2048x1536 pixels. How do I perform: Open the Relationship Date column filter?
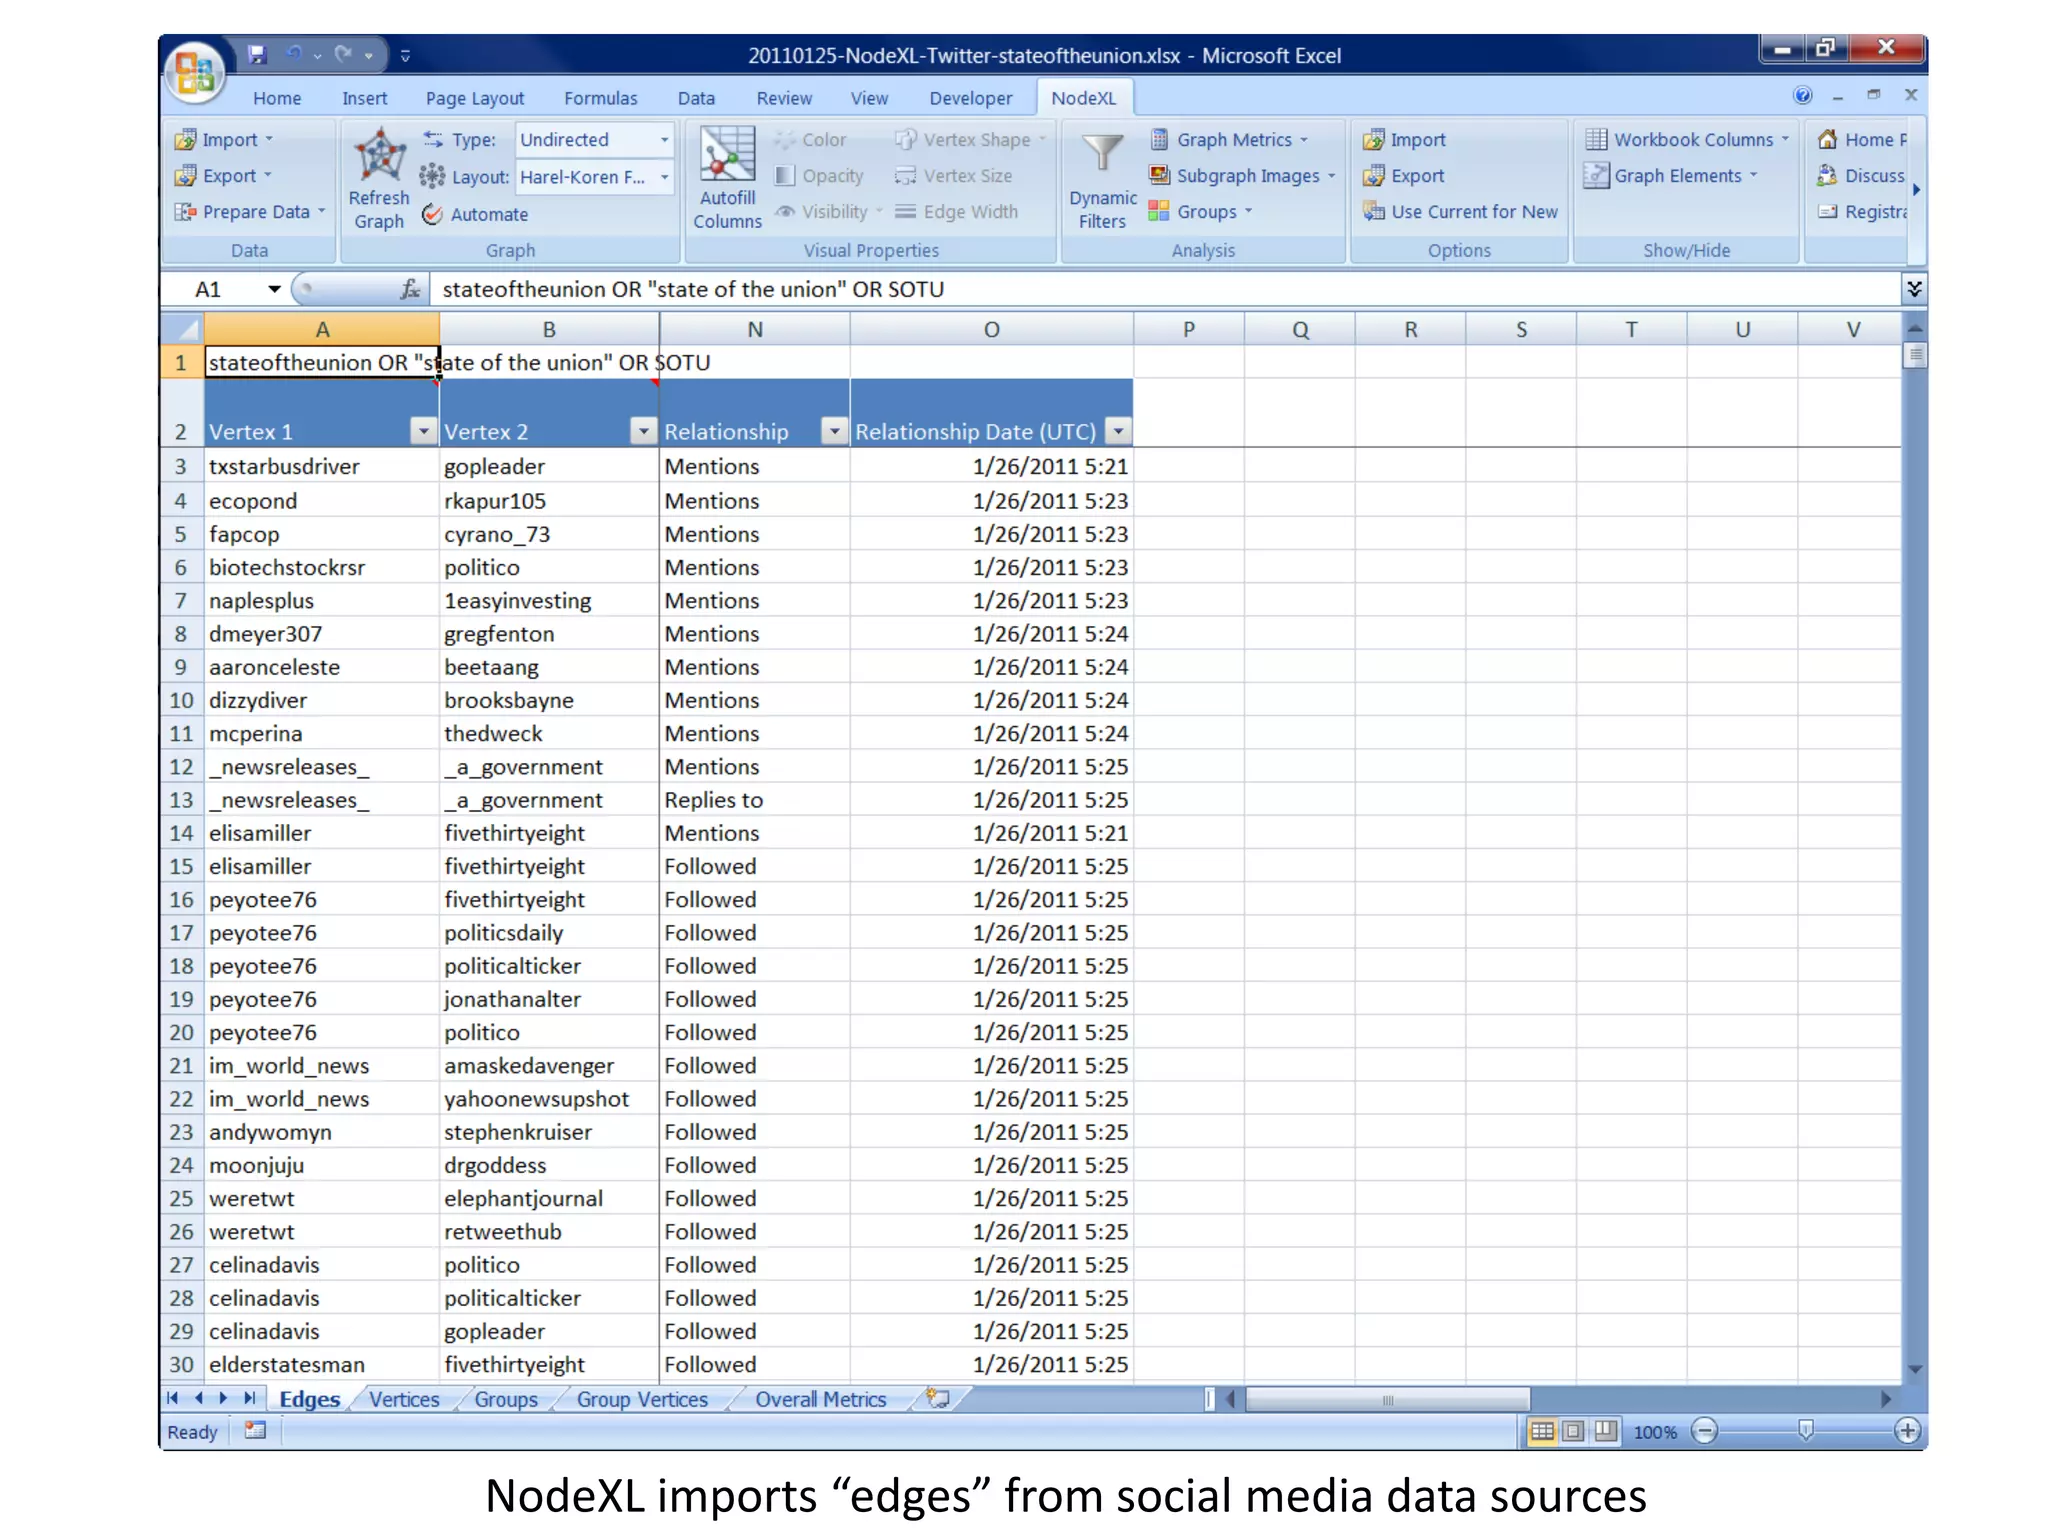pos(1119,431)
